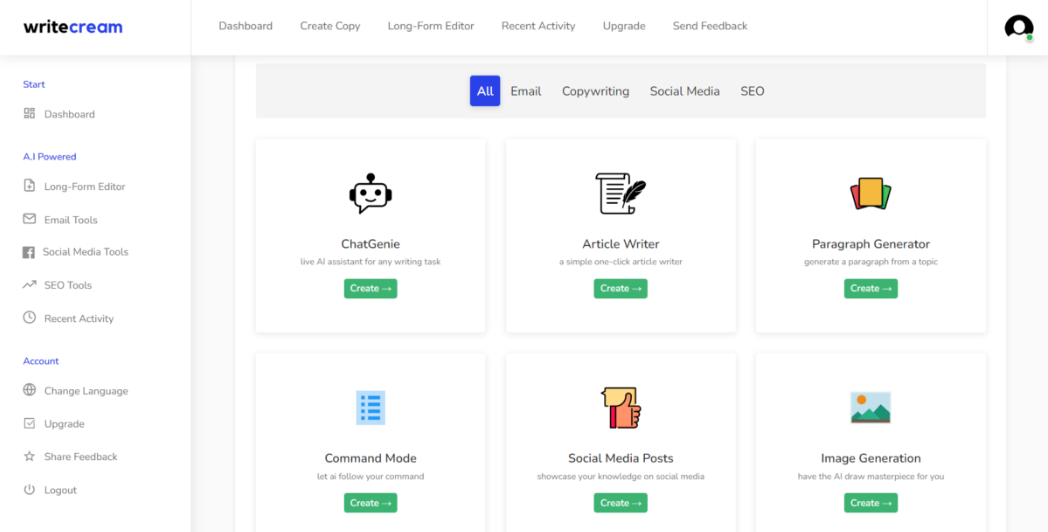Click the ChatGenie card title
Viewport: 1048px width, 532px height.
coord(370,244)
